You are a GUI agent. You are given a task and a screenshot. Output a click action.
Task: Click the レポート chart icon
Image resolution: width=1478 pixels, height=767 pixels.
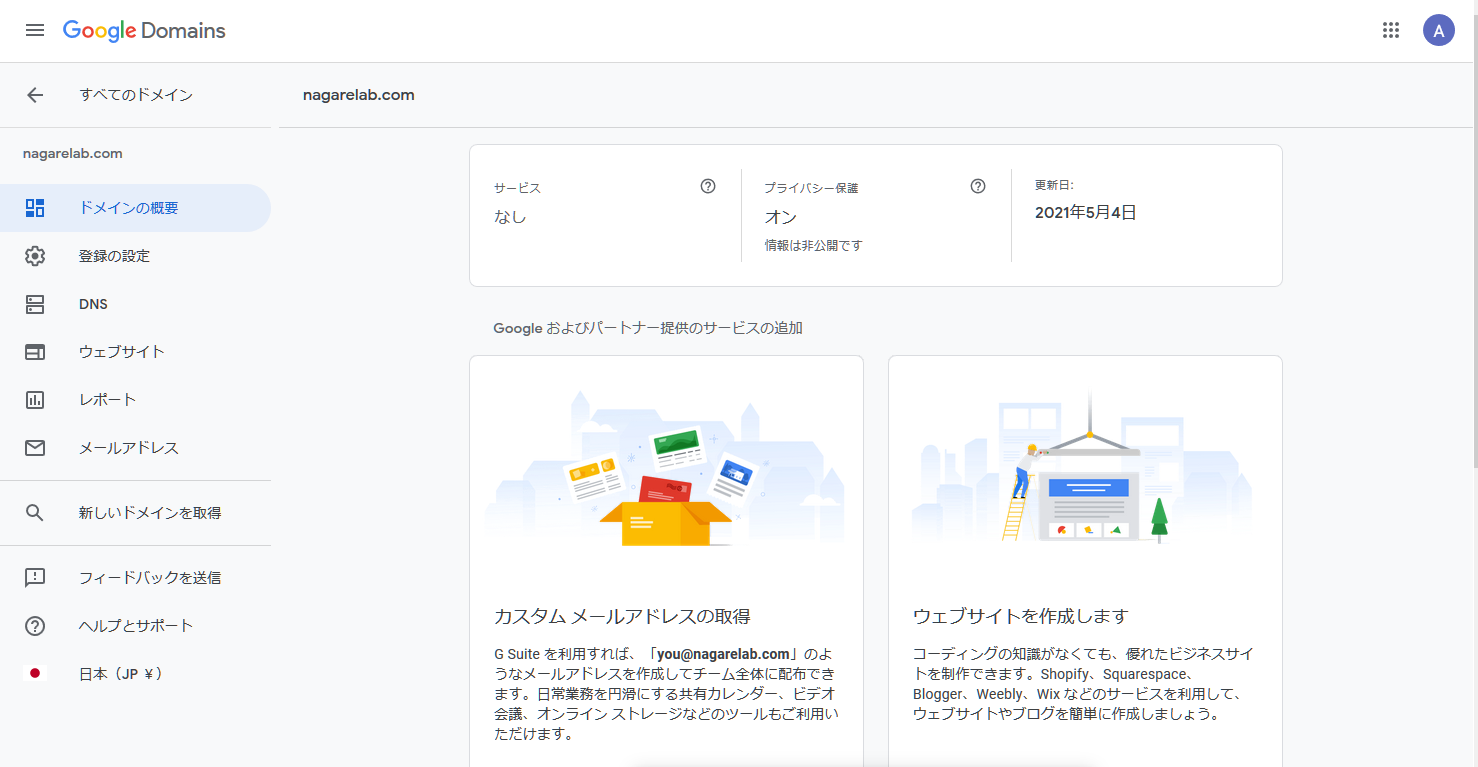click(x=35, y=400)
